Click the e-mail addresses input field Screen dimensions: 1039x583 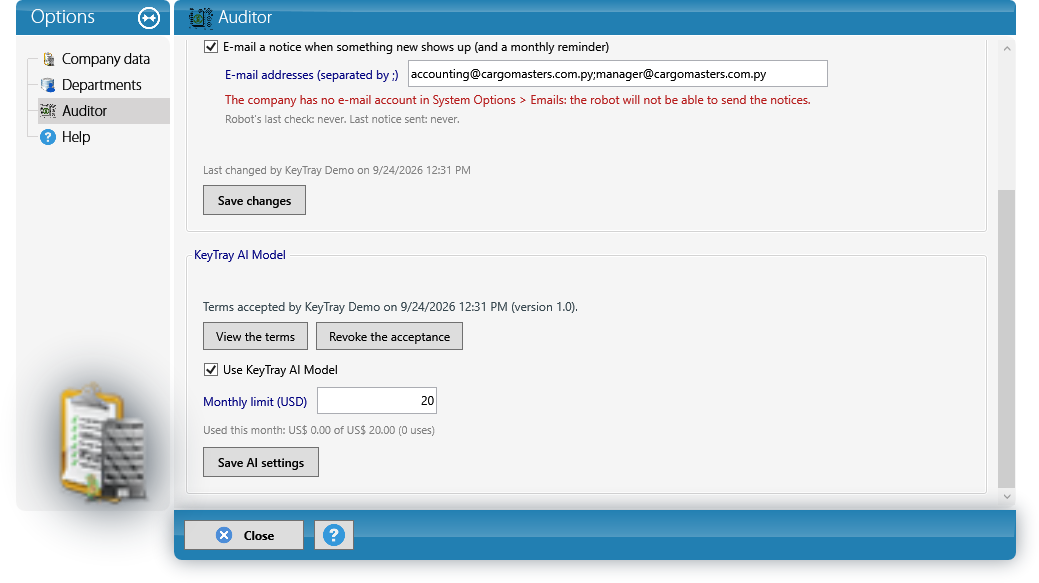(x=618, y=74)
